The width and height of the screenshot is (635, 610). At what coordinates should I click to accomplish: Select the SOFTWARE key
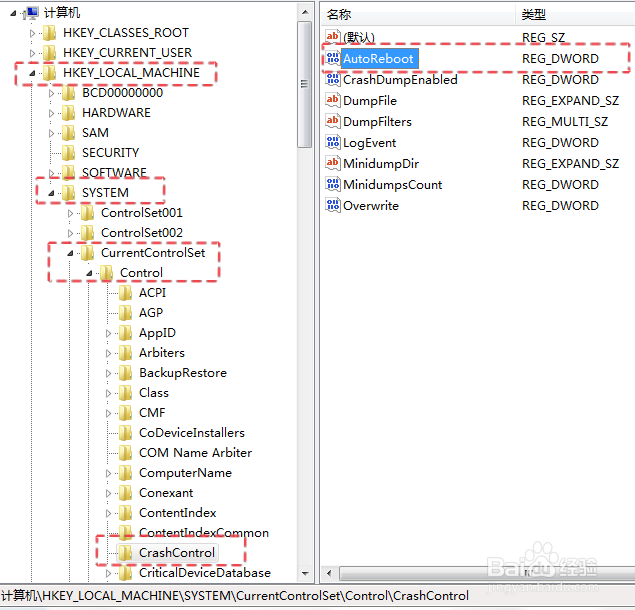pyautogui.click(x=114, y=173)
